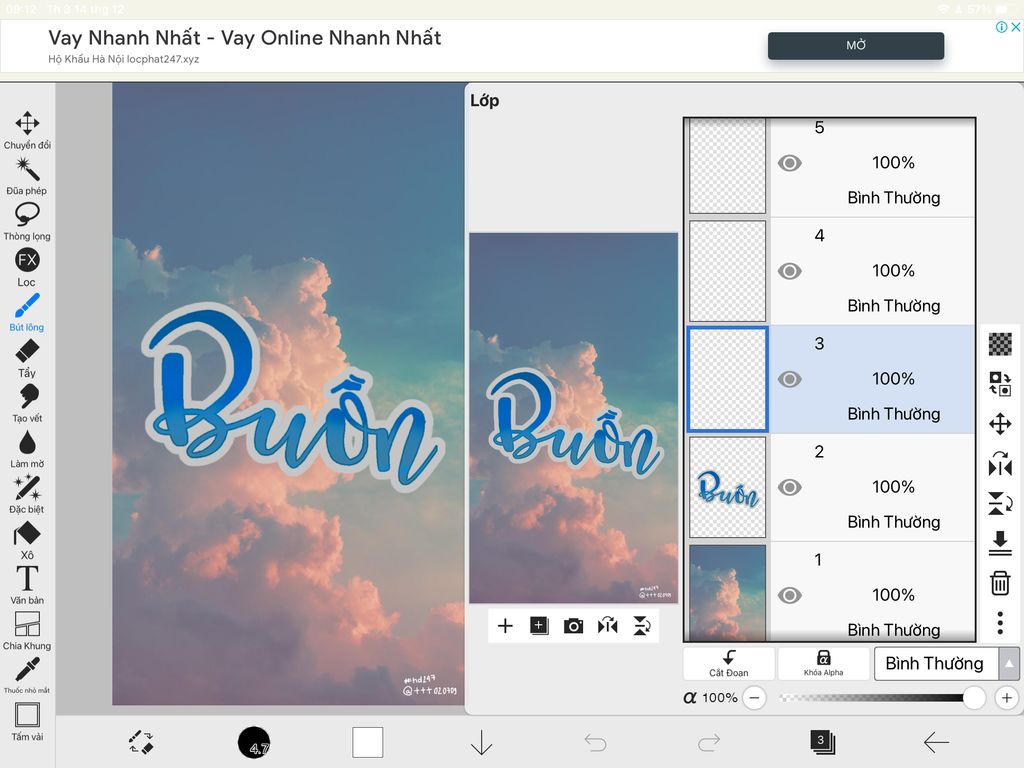Select layer 5 thumbnail
Viewport: 1024px width, 768px height.
pyautogui.click(x=727, y=166)
